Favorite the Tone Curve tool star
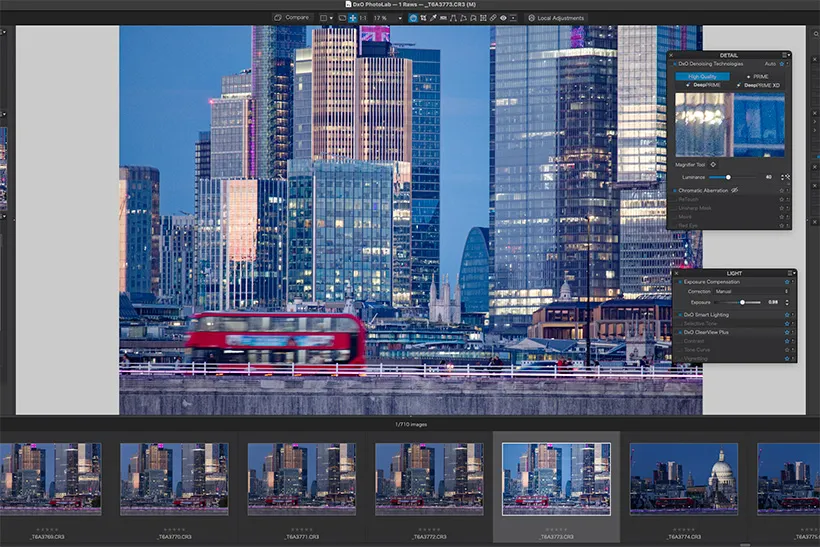This screenshot has width=820, height=547. tap(787, 350)
